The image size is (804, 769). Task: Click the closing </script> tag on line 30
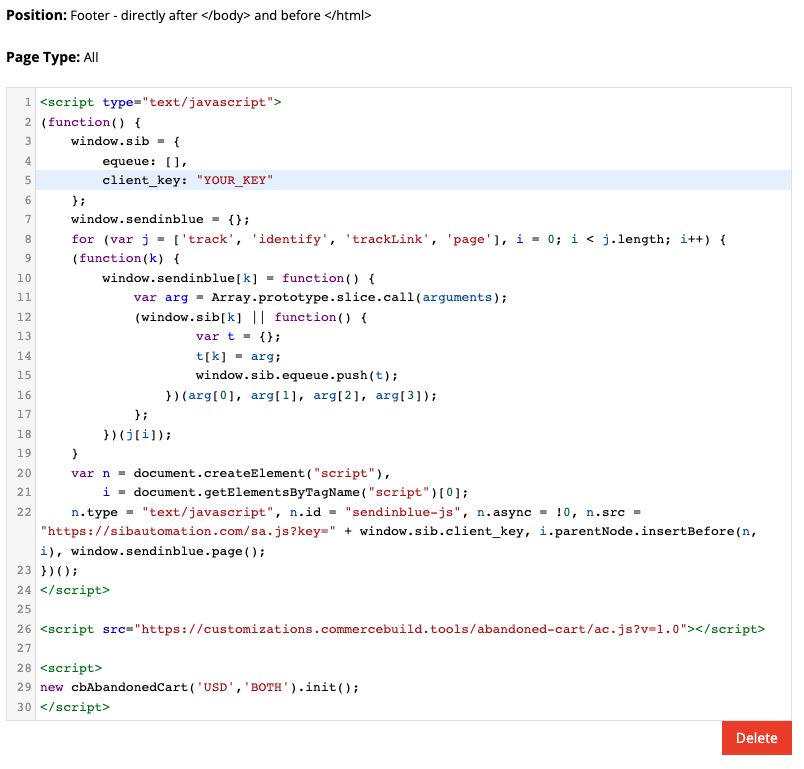(x=75, y=707)
